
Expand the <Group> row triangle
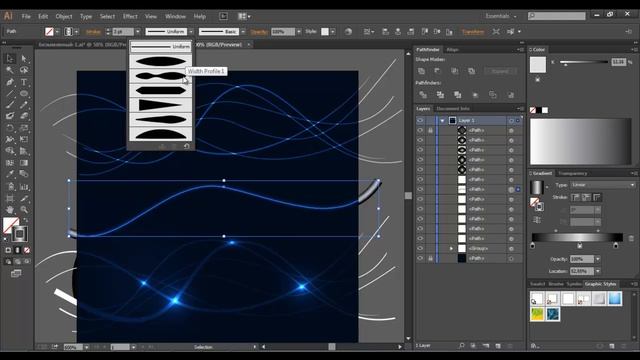(x=451, y=248)
